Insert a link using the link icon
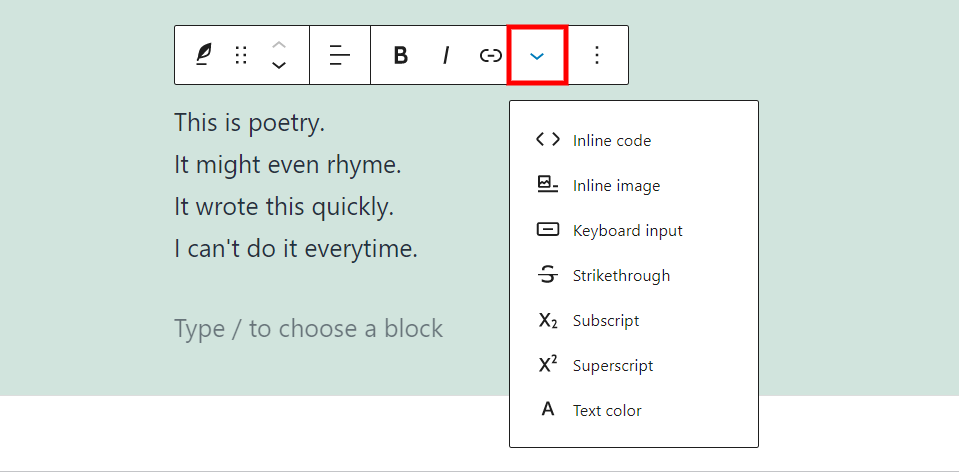Image resolution: width=959 pixels, height=475 pixels. click(490, 55)
